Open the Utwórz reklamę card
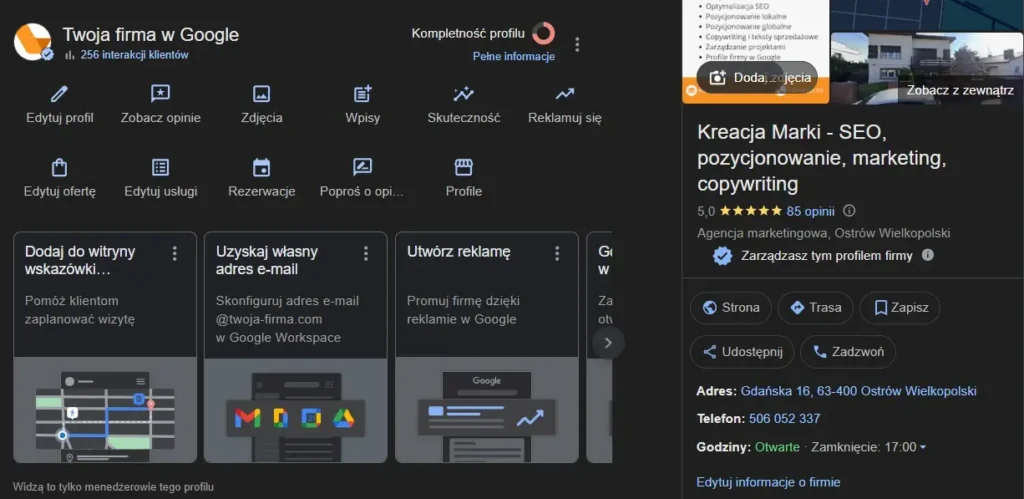 click(487, 347)
